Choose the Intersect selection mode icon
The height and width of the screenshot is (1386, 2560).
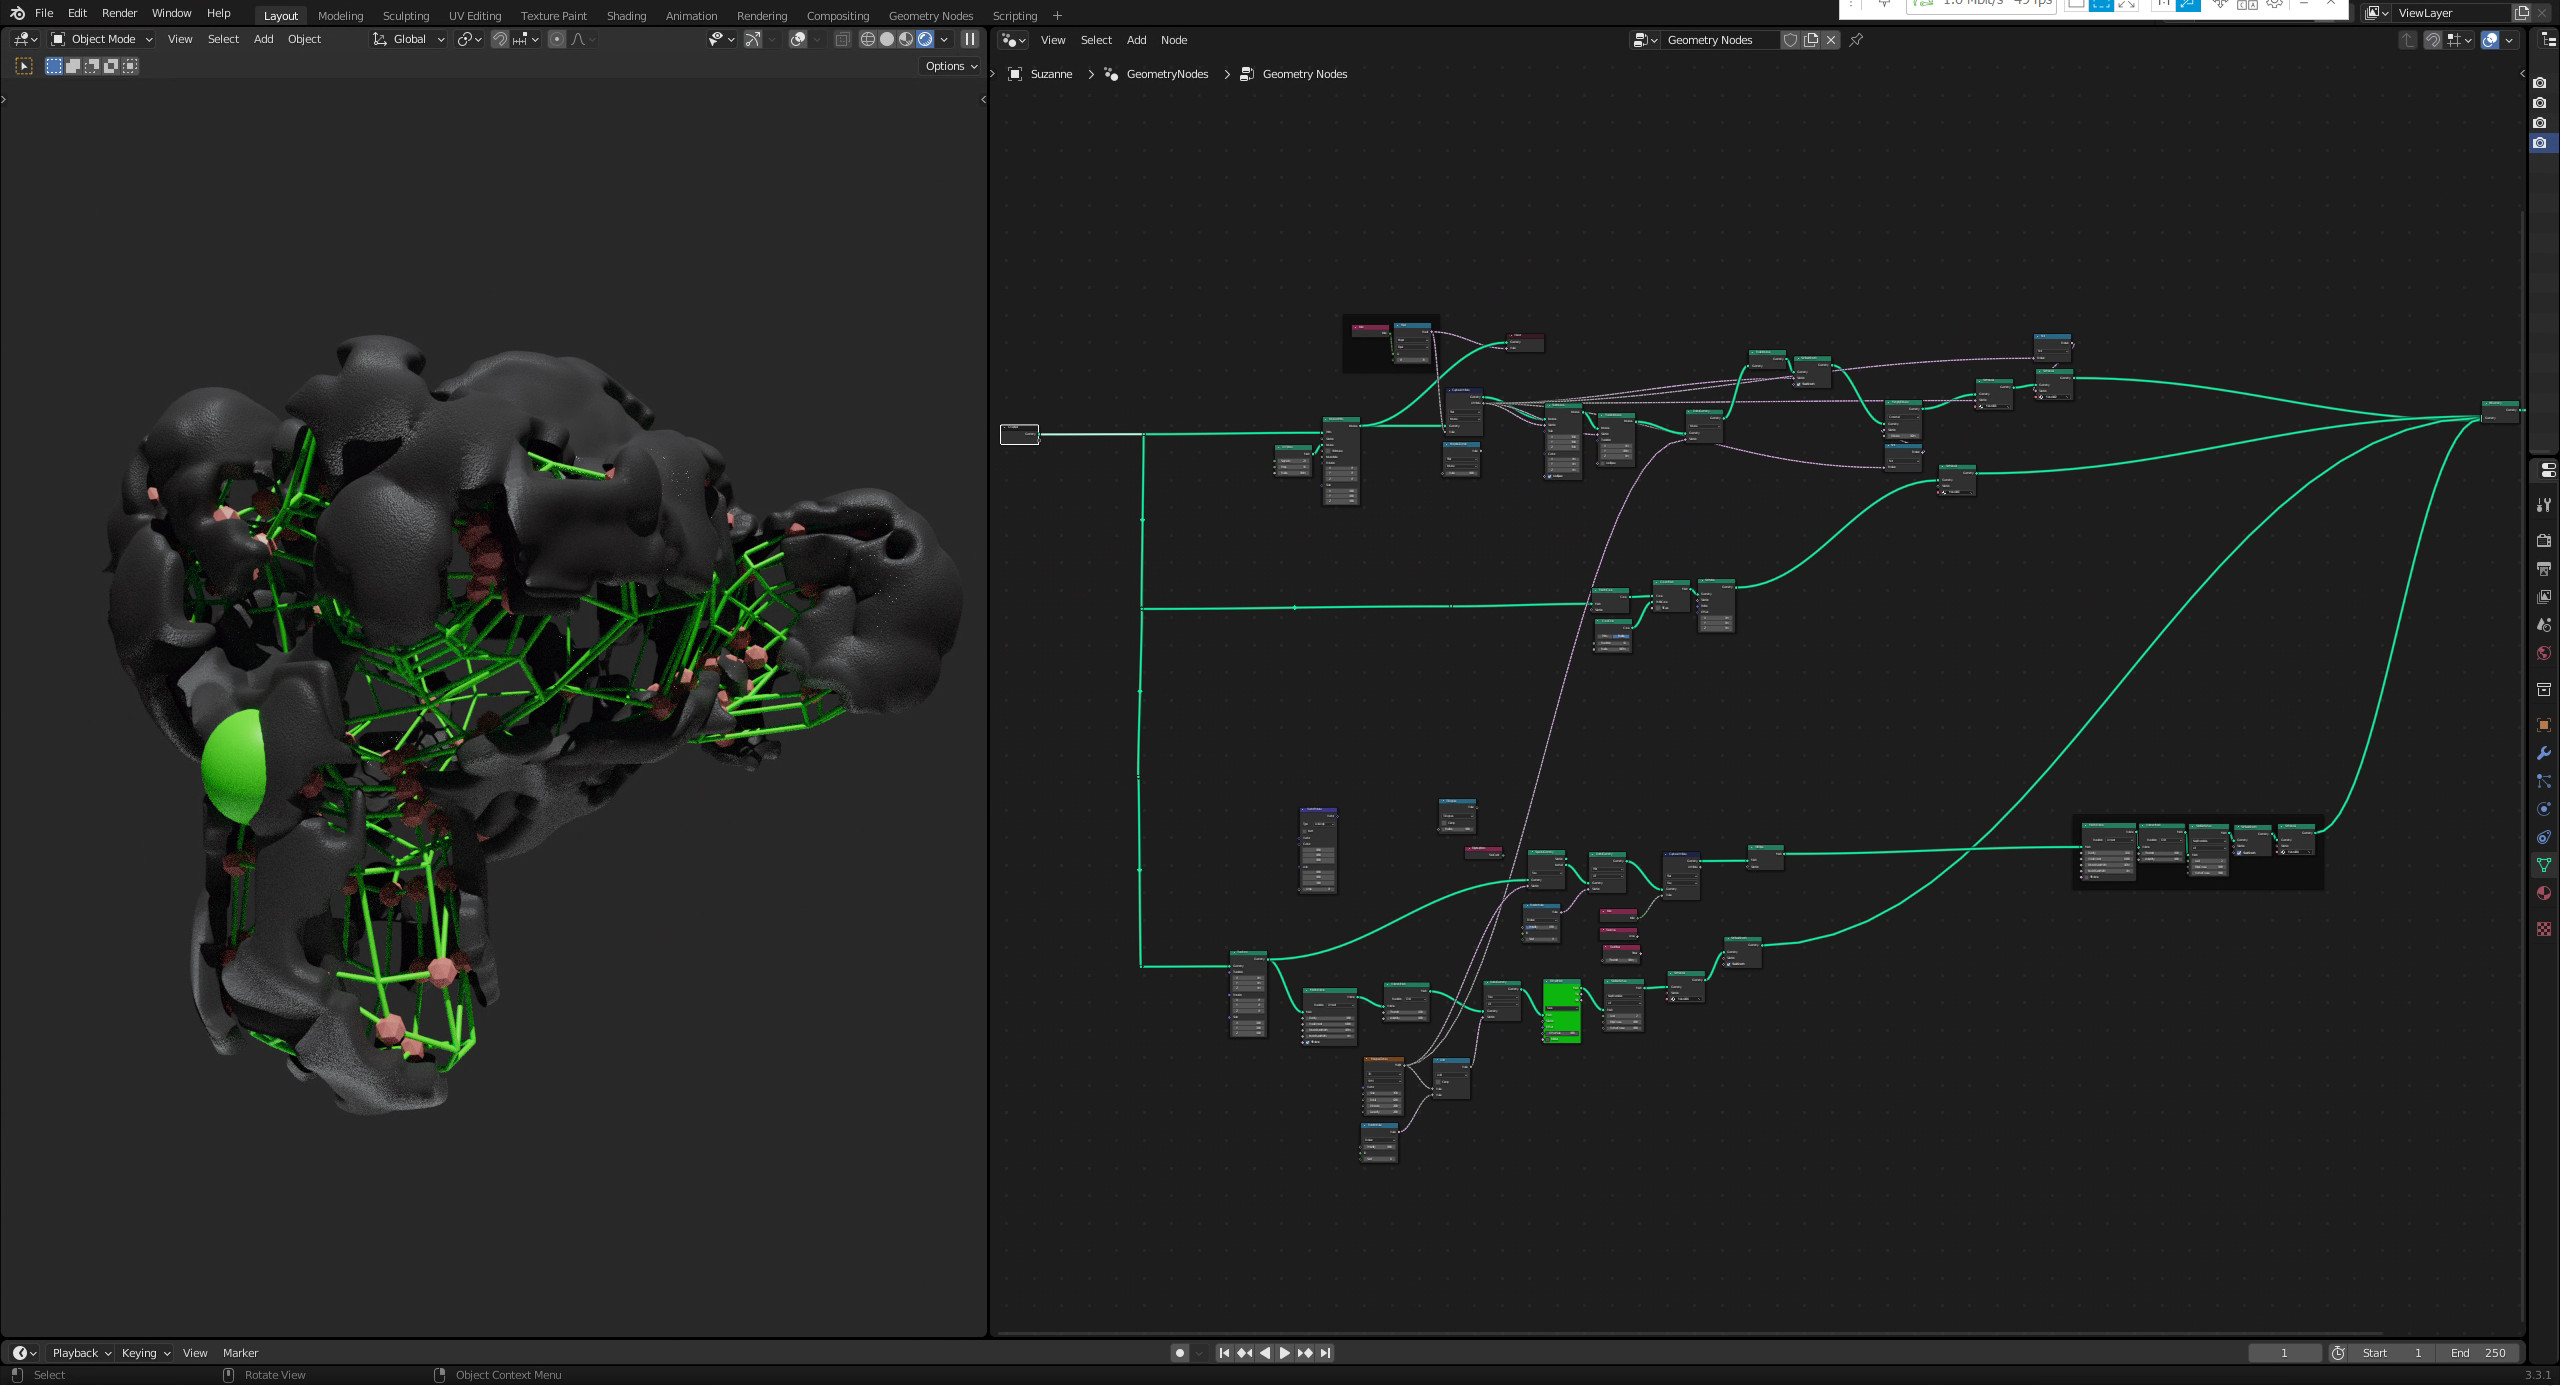130,66
